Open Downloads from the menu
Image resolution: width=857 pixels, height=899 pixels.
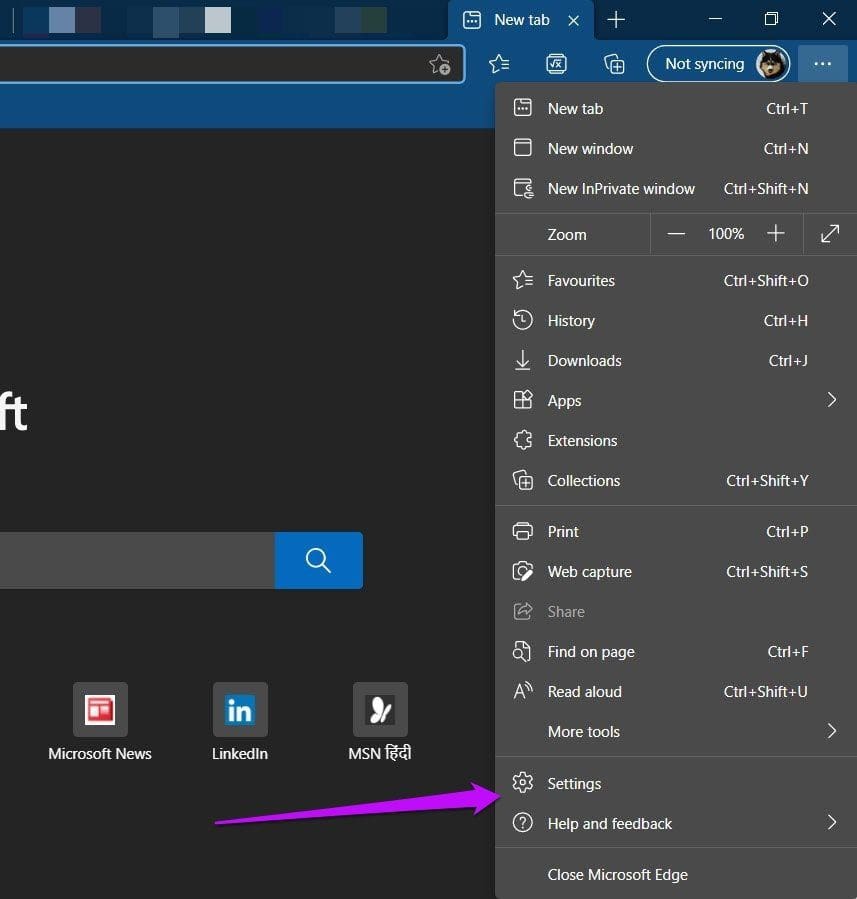pos(676,361)
